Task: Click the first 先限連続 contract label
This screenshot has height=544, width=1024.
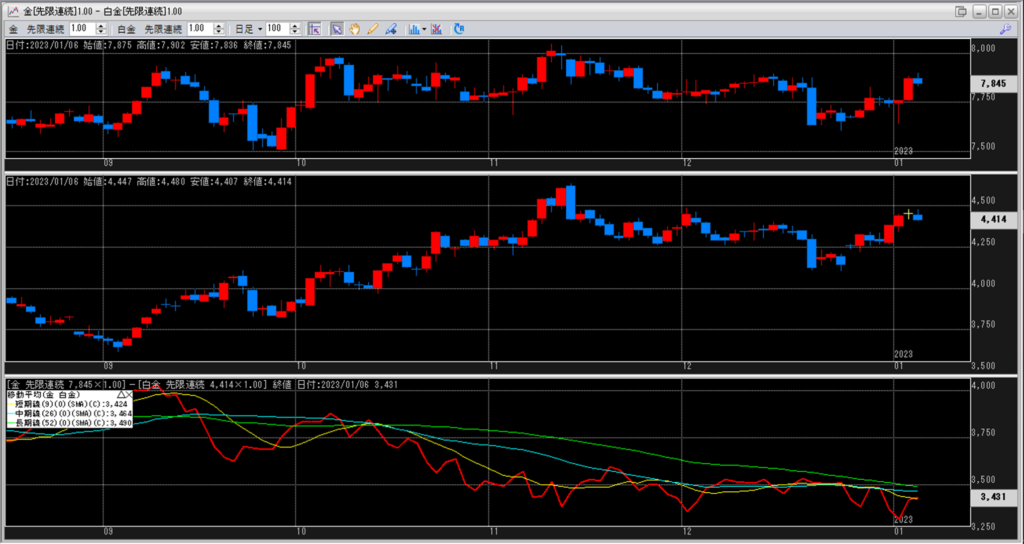Action: point(45,29)
